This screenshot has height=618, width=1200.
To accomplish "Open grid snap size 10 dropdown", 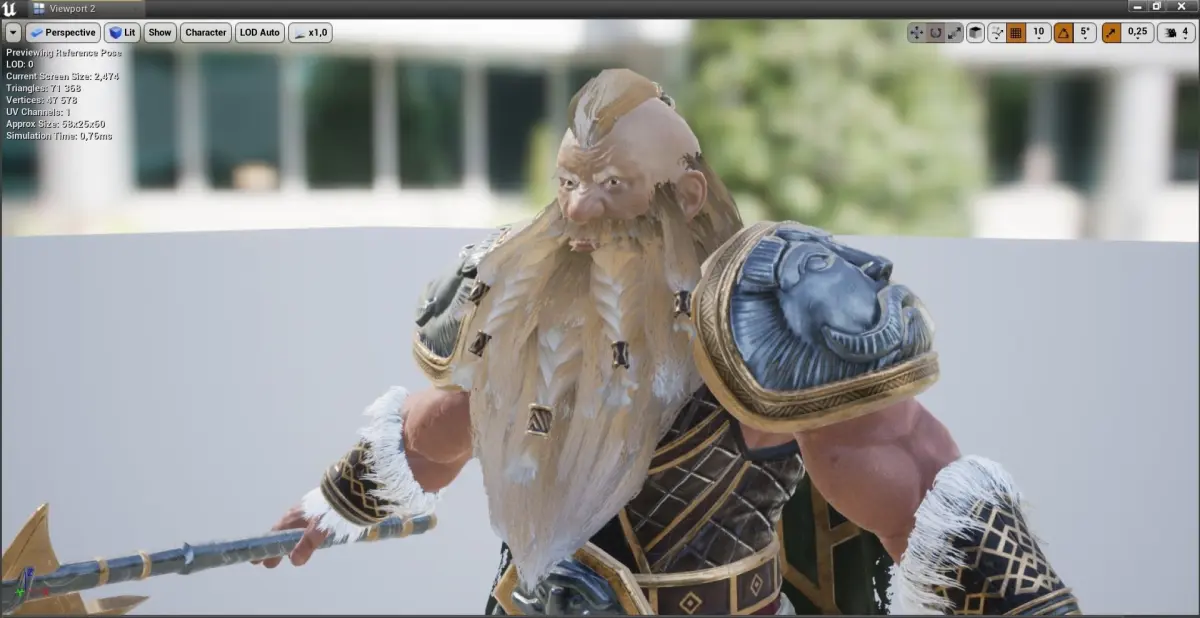I will [1039, 33].
